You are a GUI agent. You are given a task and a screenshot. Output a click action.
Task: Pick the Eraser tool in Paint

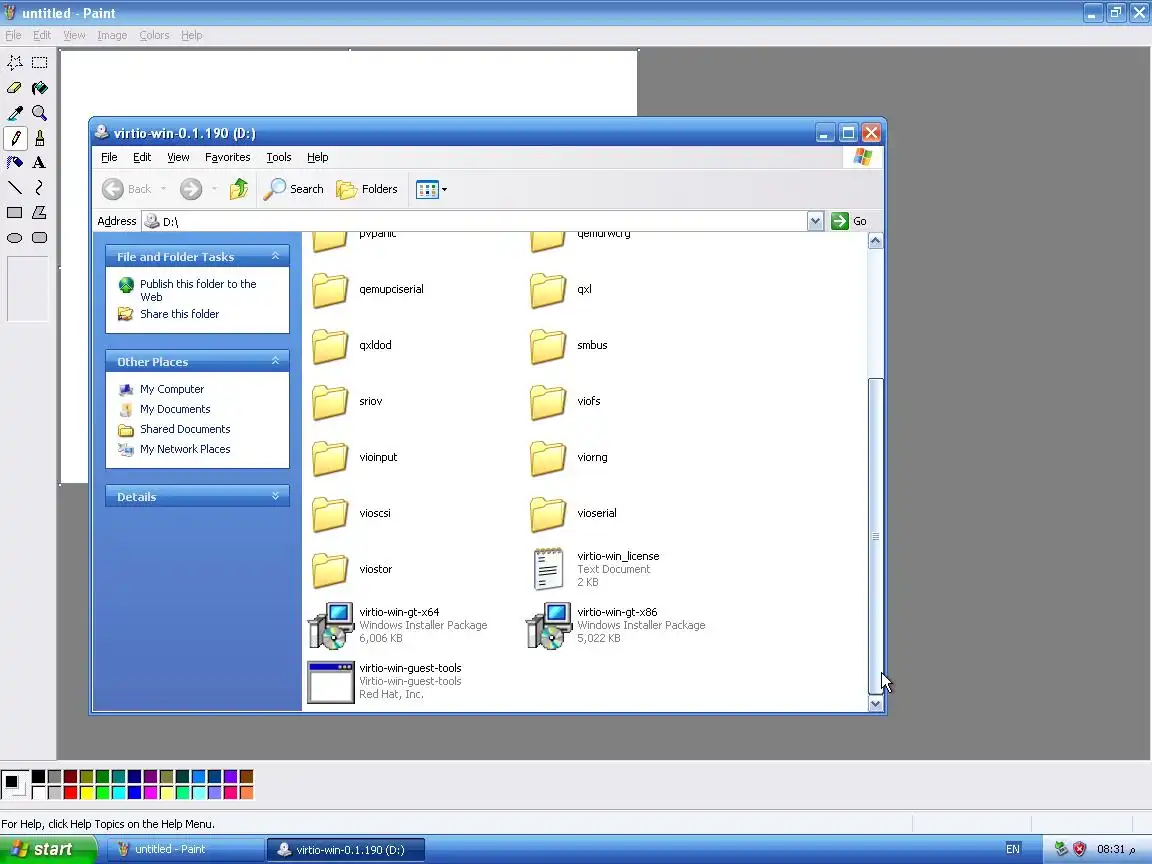tap(15, 88)
